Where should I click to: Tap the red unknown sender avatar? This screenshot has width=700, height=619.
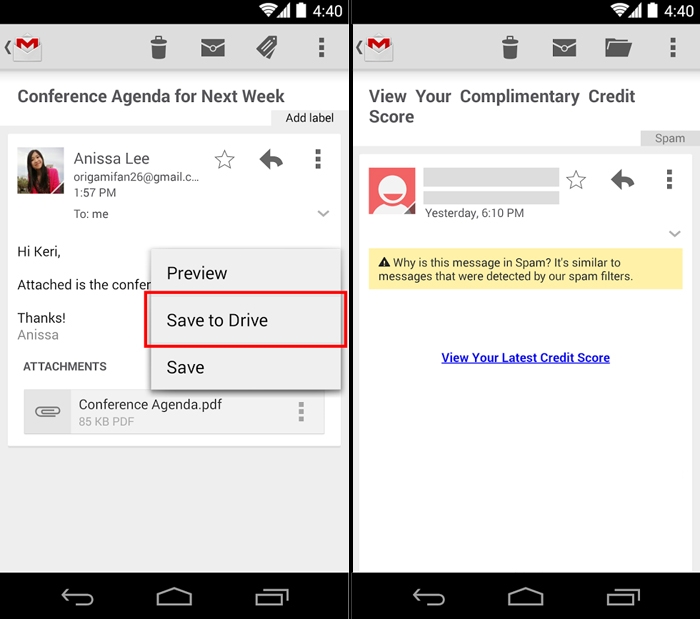point(392,191)
